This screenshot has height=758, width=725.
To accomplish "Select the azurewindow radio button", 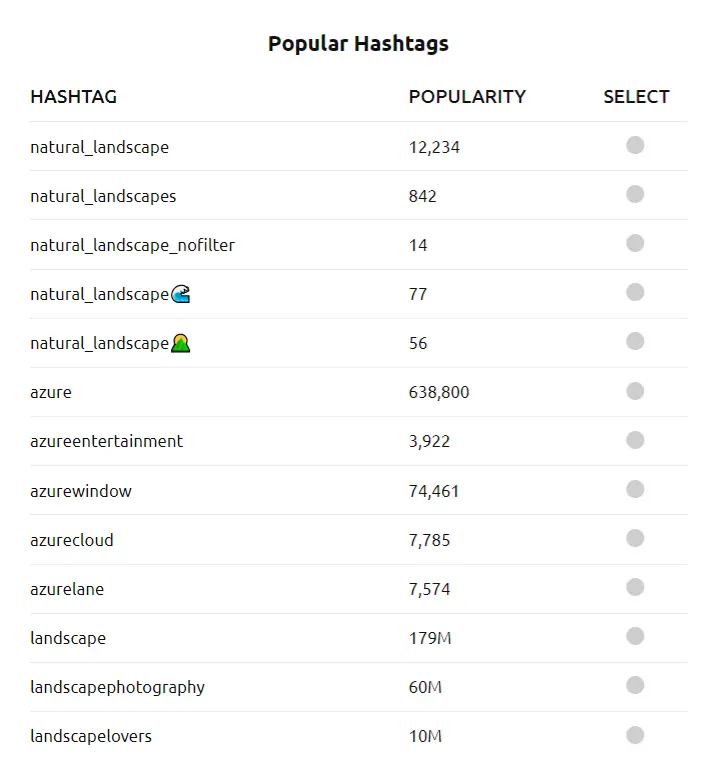I will [x=635, y=490].
